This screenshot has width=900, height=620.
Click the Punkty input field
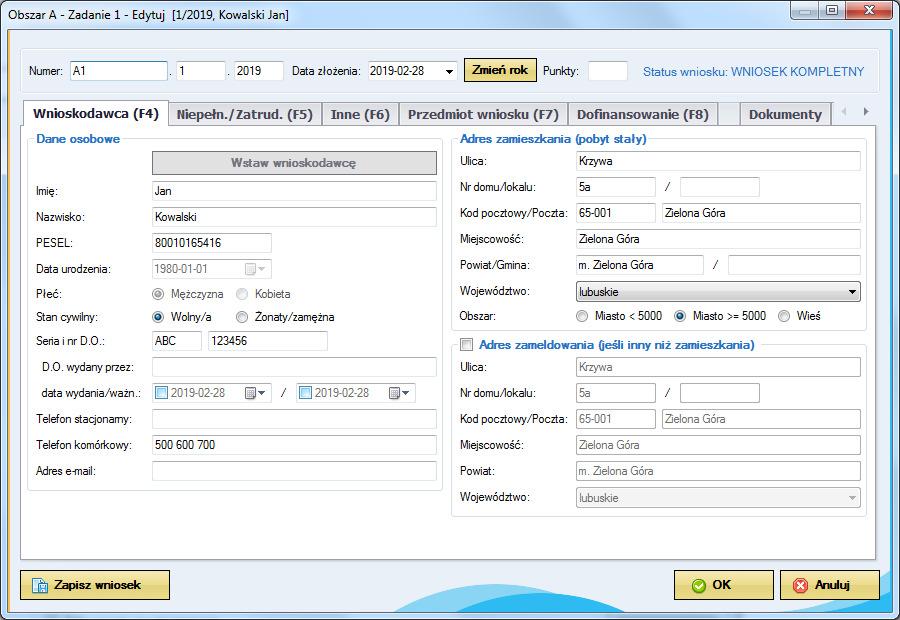tap(608, 71)
